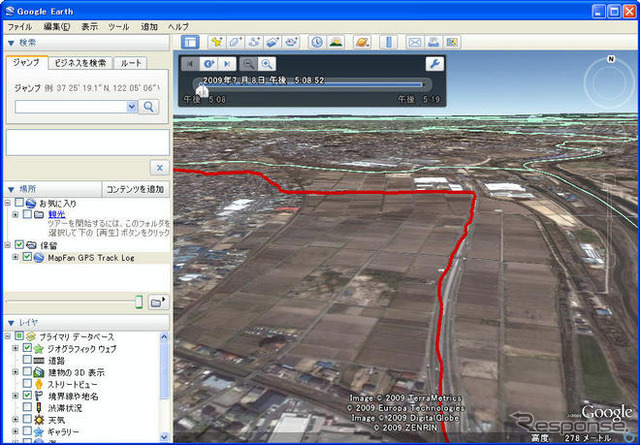Step the time slider forward
This screenshot has width=640, height=445.
227,64
